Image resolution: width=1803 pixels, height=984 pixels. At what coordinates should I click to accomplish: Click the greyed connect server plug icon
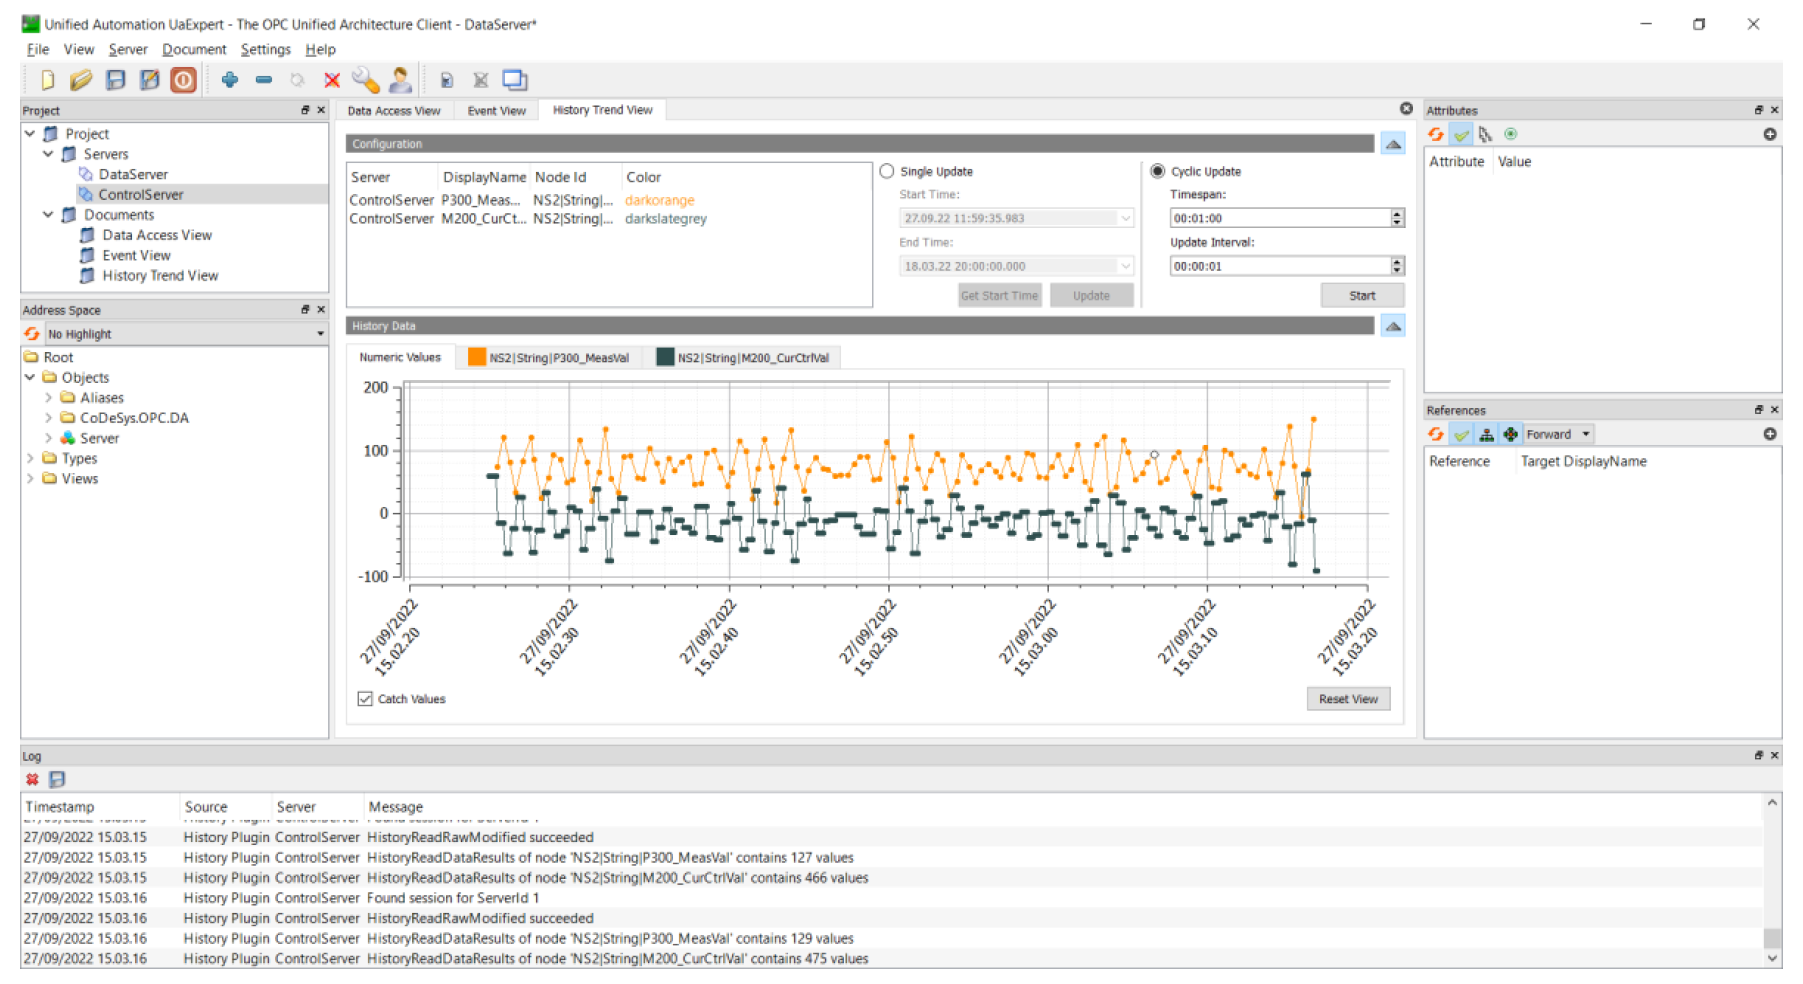297,80
